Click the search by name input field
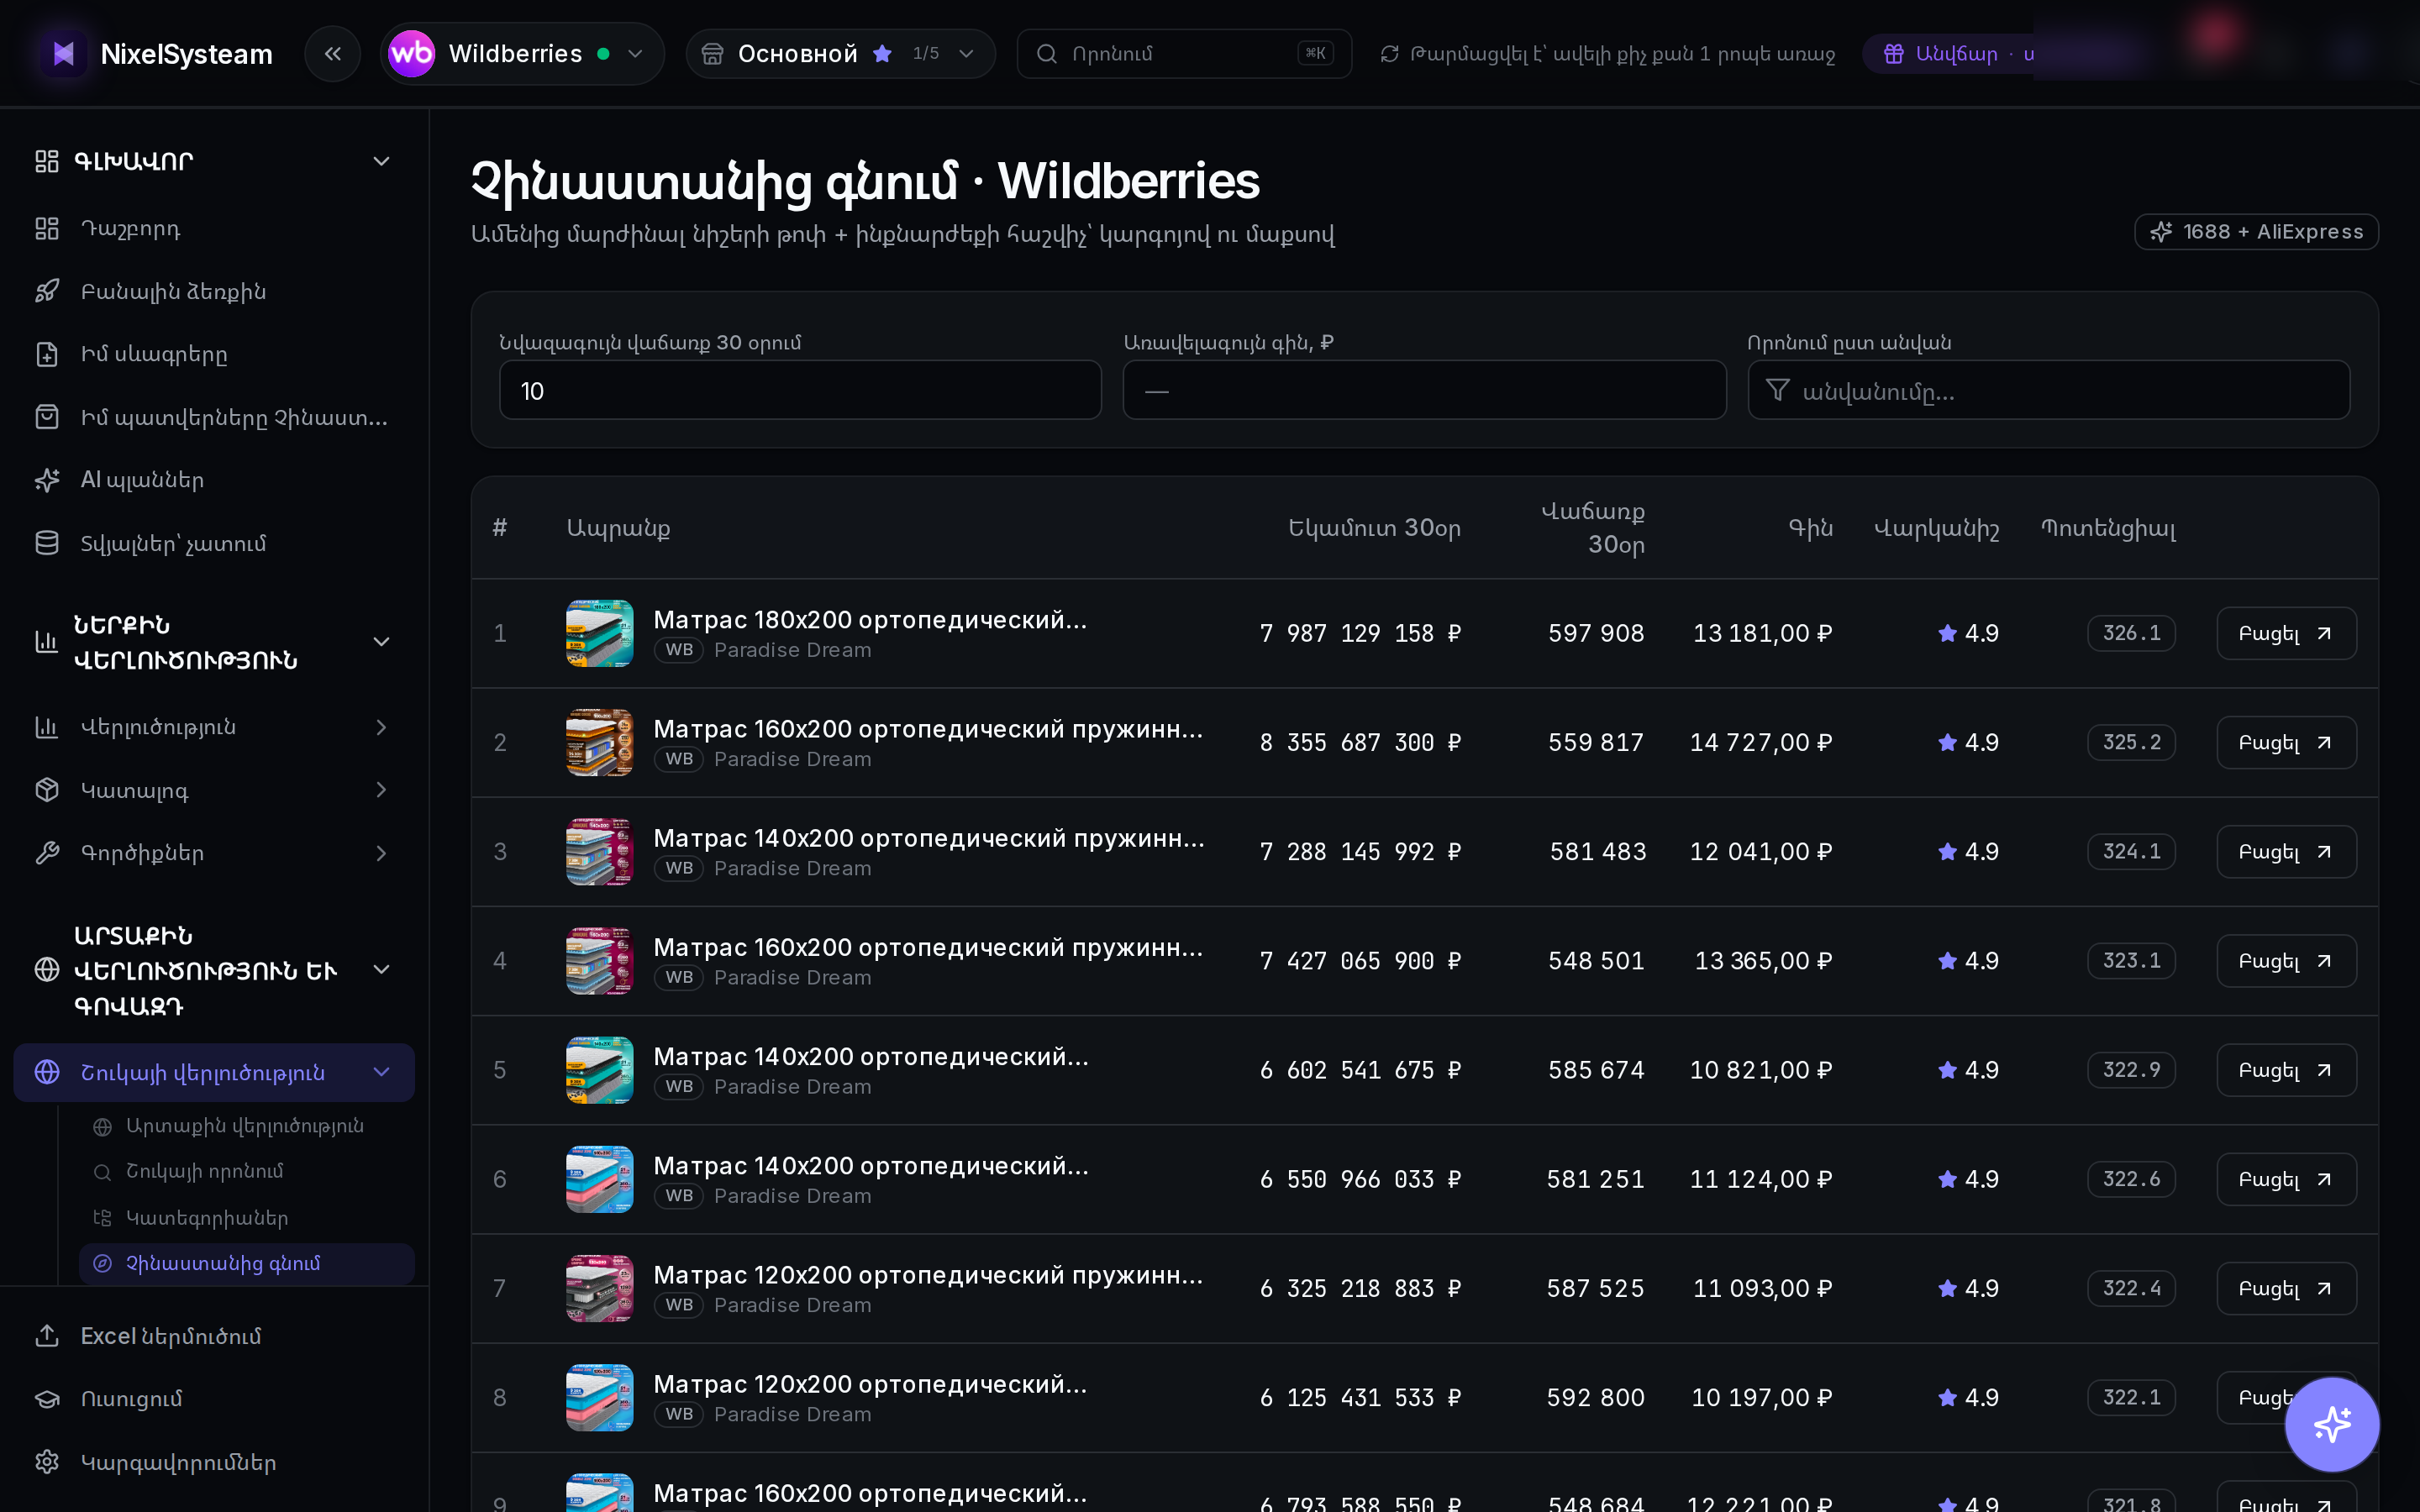 [2049, 390]
